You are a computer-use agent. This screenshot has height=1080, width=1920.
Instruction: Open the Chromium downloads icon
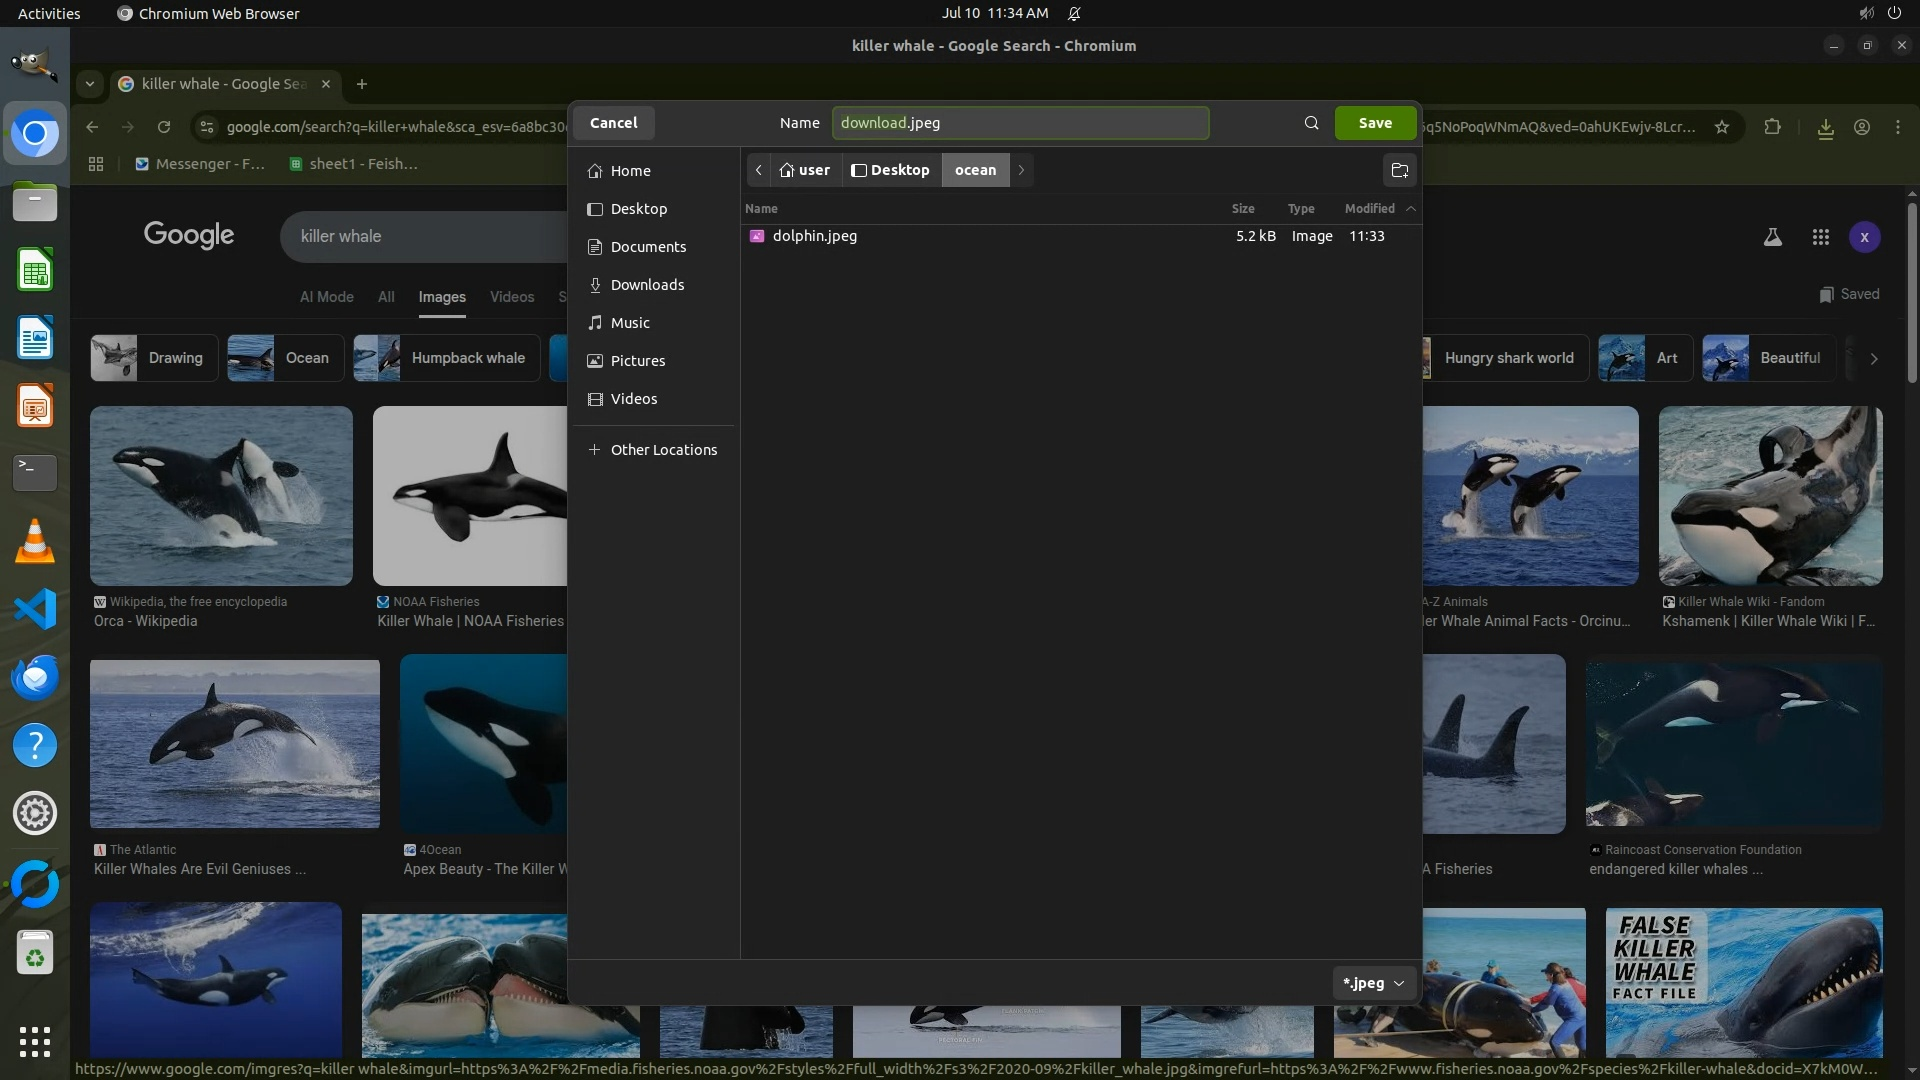pos(1825,128)
